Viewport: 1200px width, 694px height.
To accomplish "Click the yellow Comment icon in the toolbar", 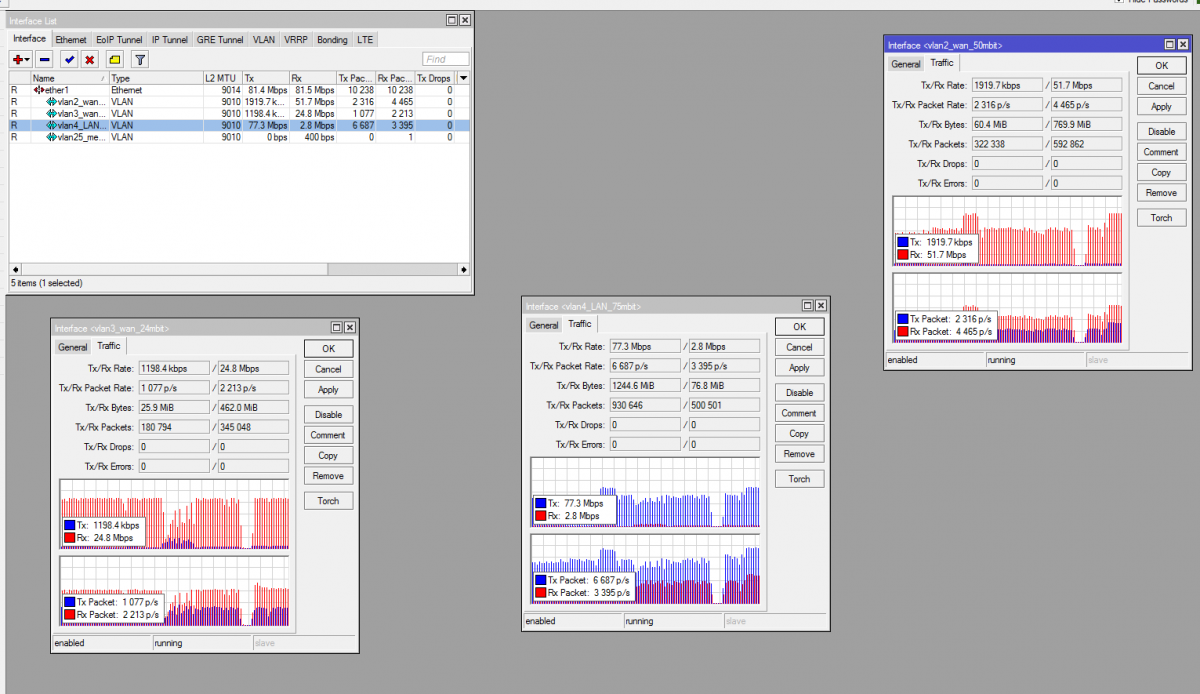I will 115,60.
